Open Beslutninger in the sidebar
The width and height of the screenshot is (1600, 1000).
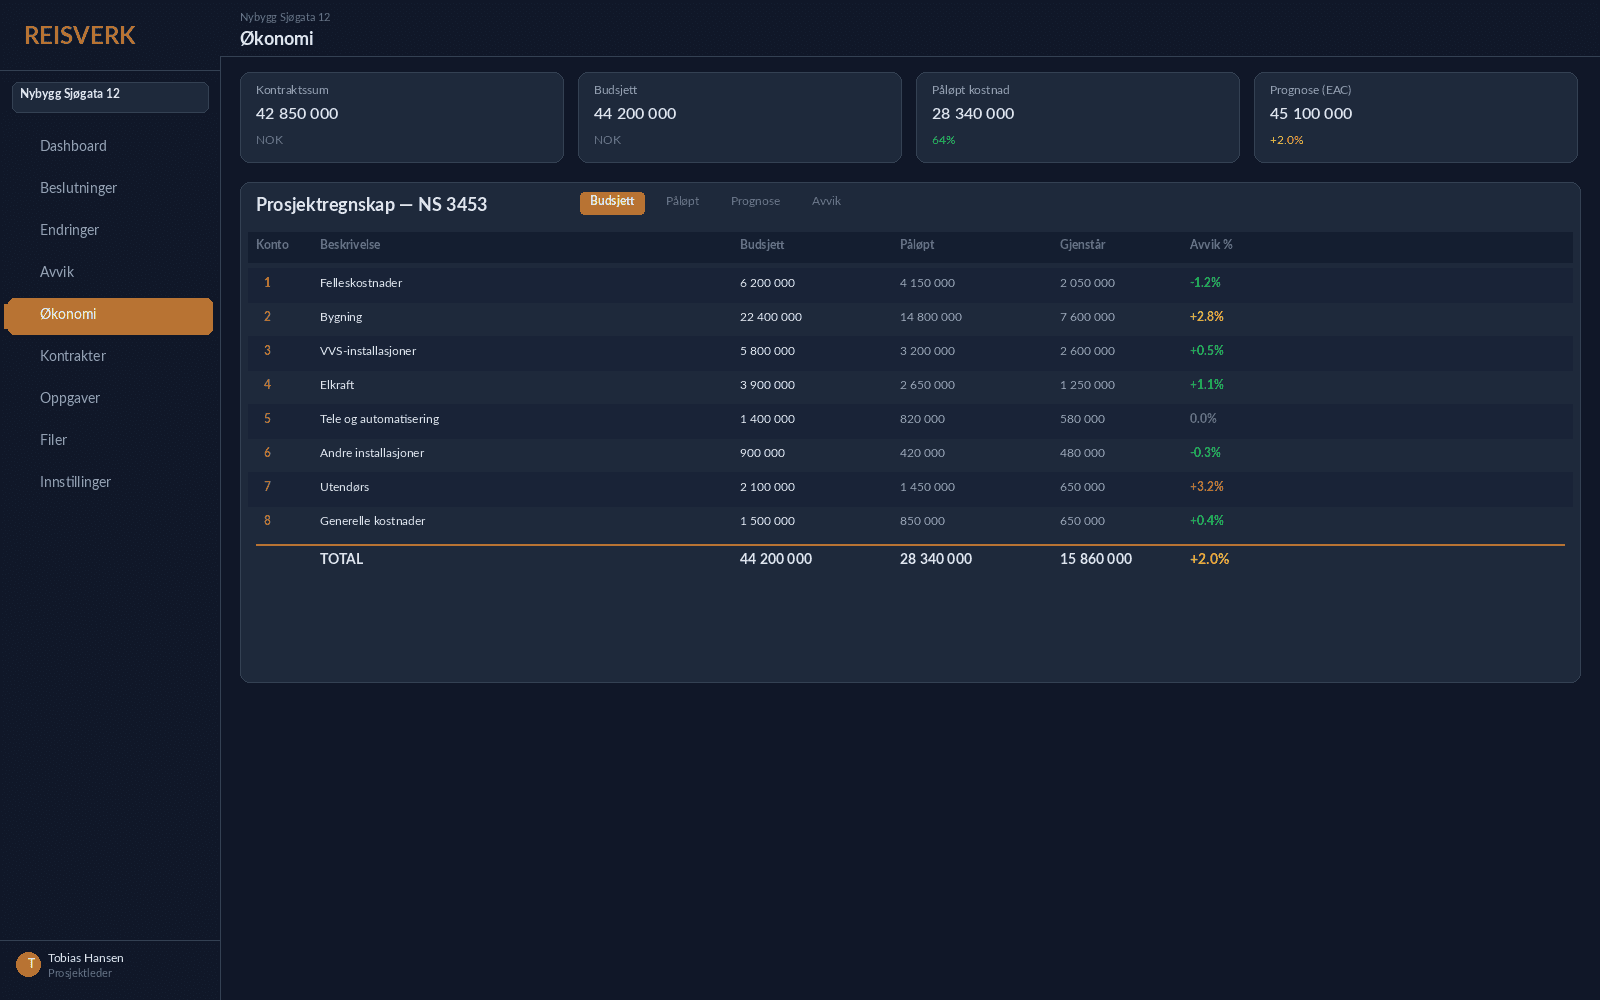click(x=78, y=188)
